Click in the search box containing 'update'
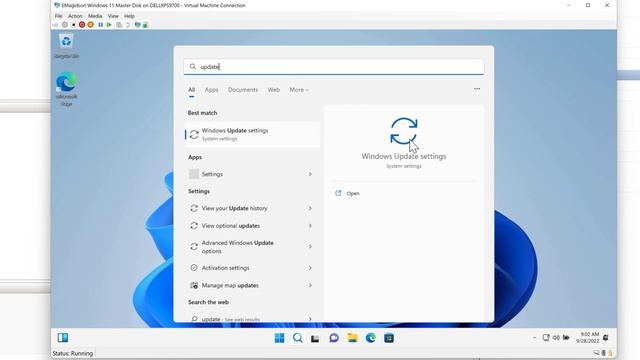This screenshot has height=360, width=640. pyautogui.click(x=334, y=67)
